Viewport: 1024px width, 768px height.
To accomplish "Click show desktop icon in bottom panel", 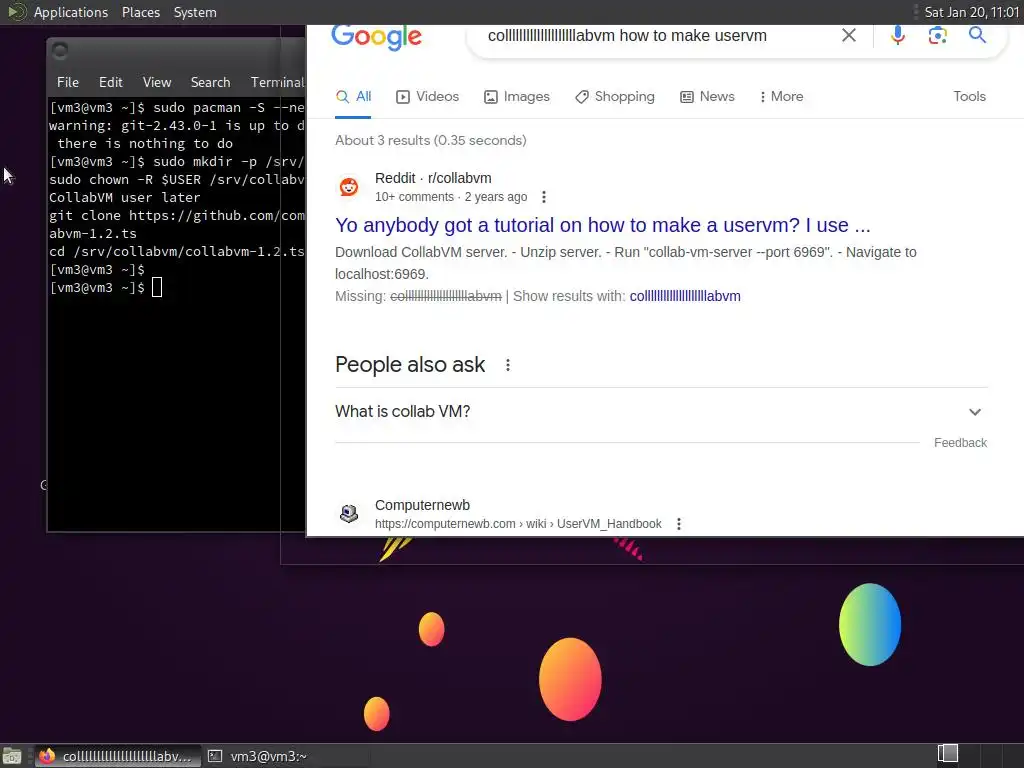I will pyautogui.click(x=12, y=756).
